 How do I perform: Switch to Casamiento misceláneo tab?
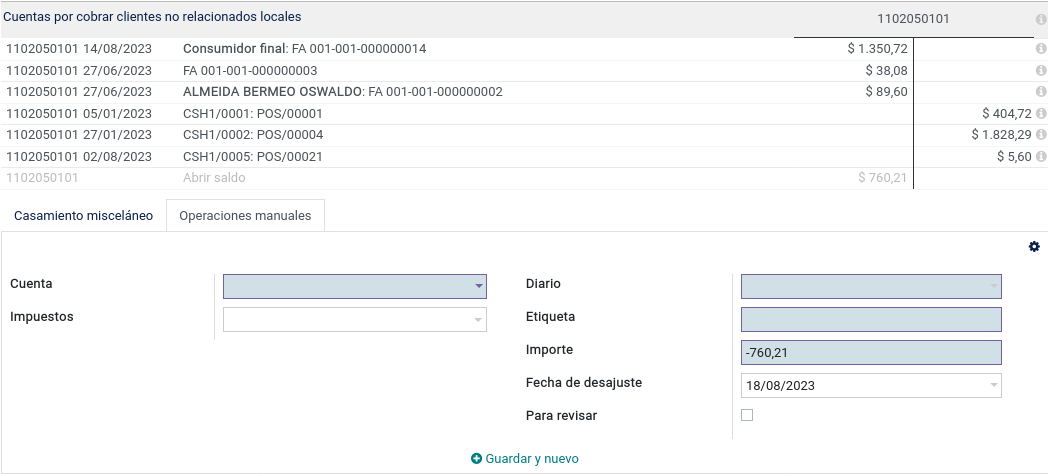click(x=84, y=216)
